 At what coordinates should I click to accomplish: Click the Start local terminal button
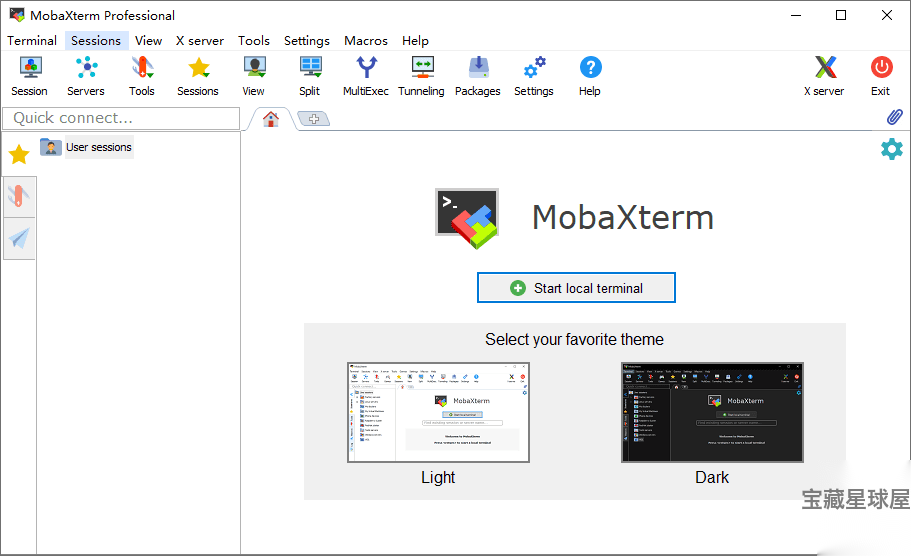point(576,288)
